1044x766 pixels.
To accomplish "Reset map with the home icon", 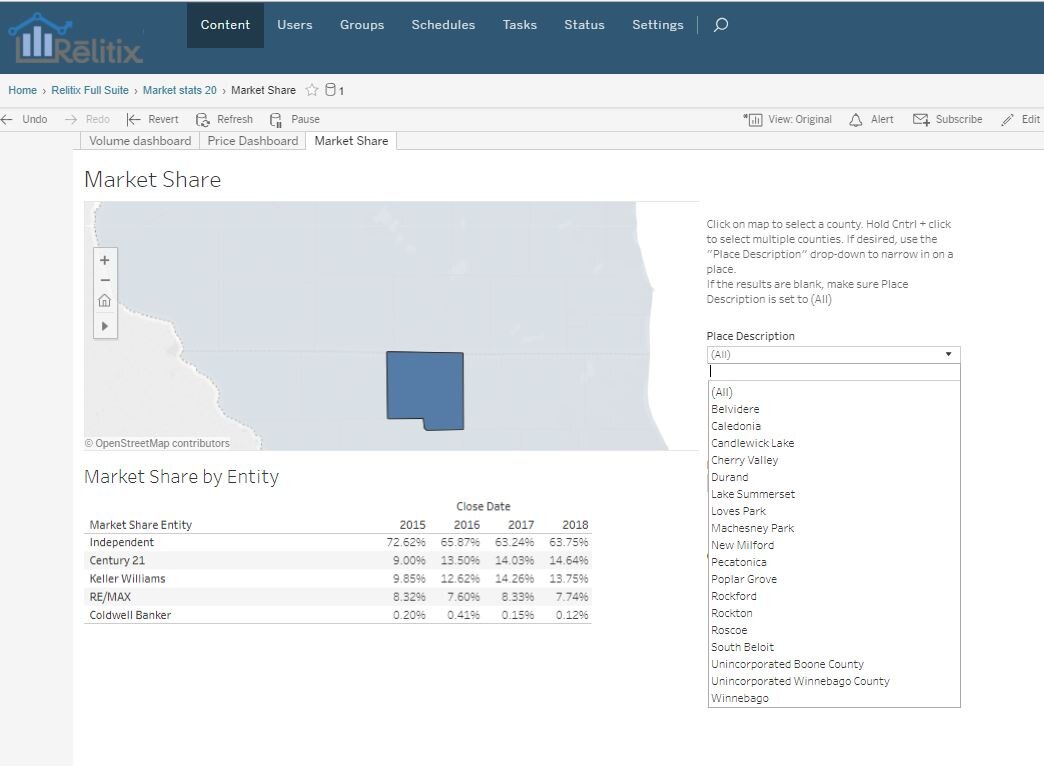I will click(105, 301).
